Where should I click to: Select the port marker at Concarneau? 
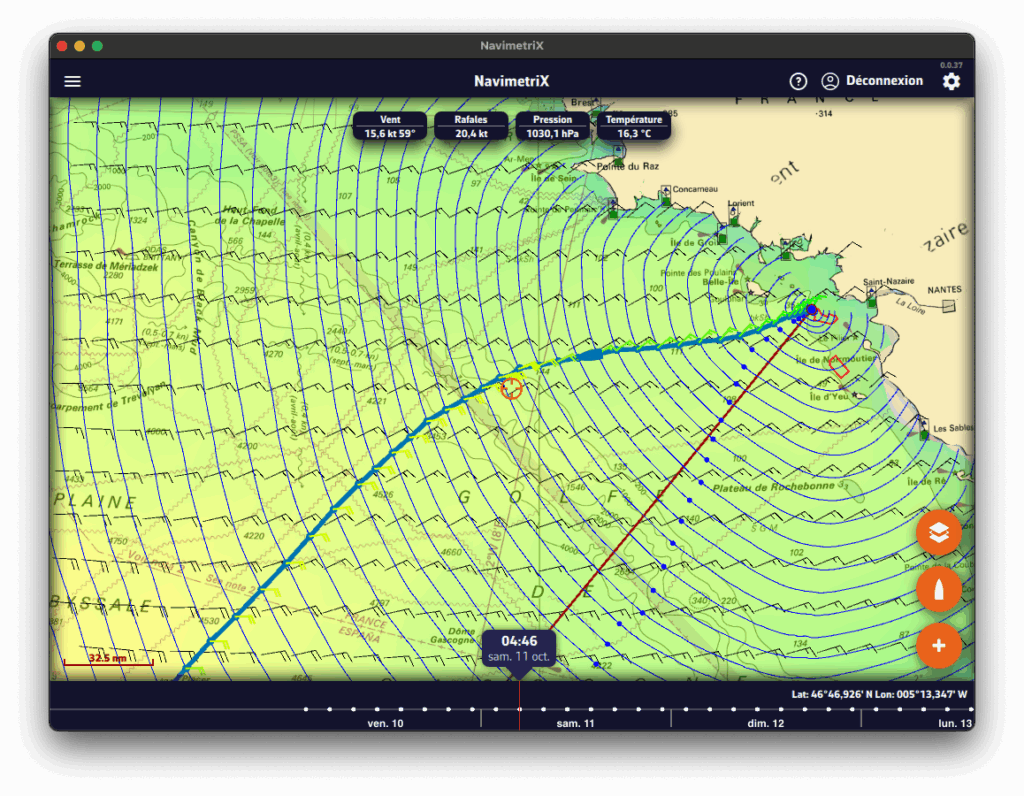pos(665,194)
